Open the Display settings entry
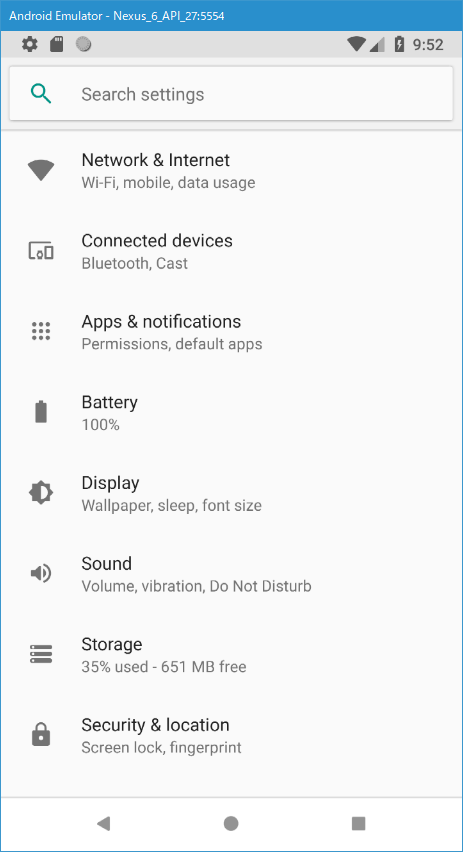The image size is (463, 852). click(232, 493)
